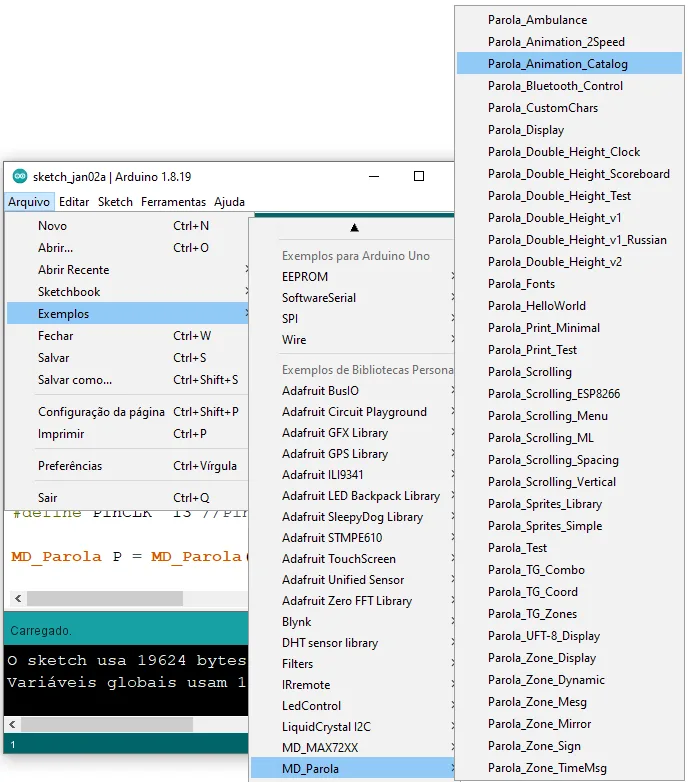Open the Arquivo menu
This screenshot has width=688, height=782.
(x=29, y=202)
